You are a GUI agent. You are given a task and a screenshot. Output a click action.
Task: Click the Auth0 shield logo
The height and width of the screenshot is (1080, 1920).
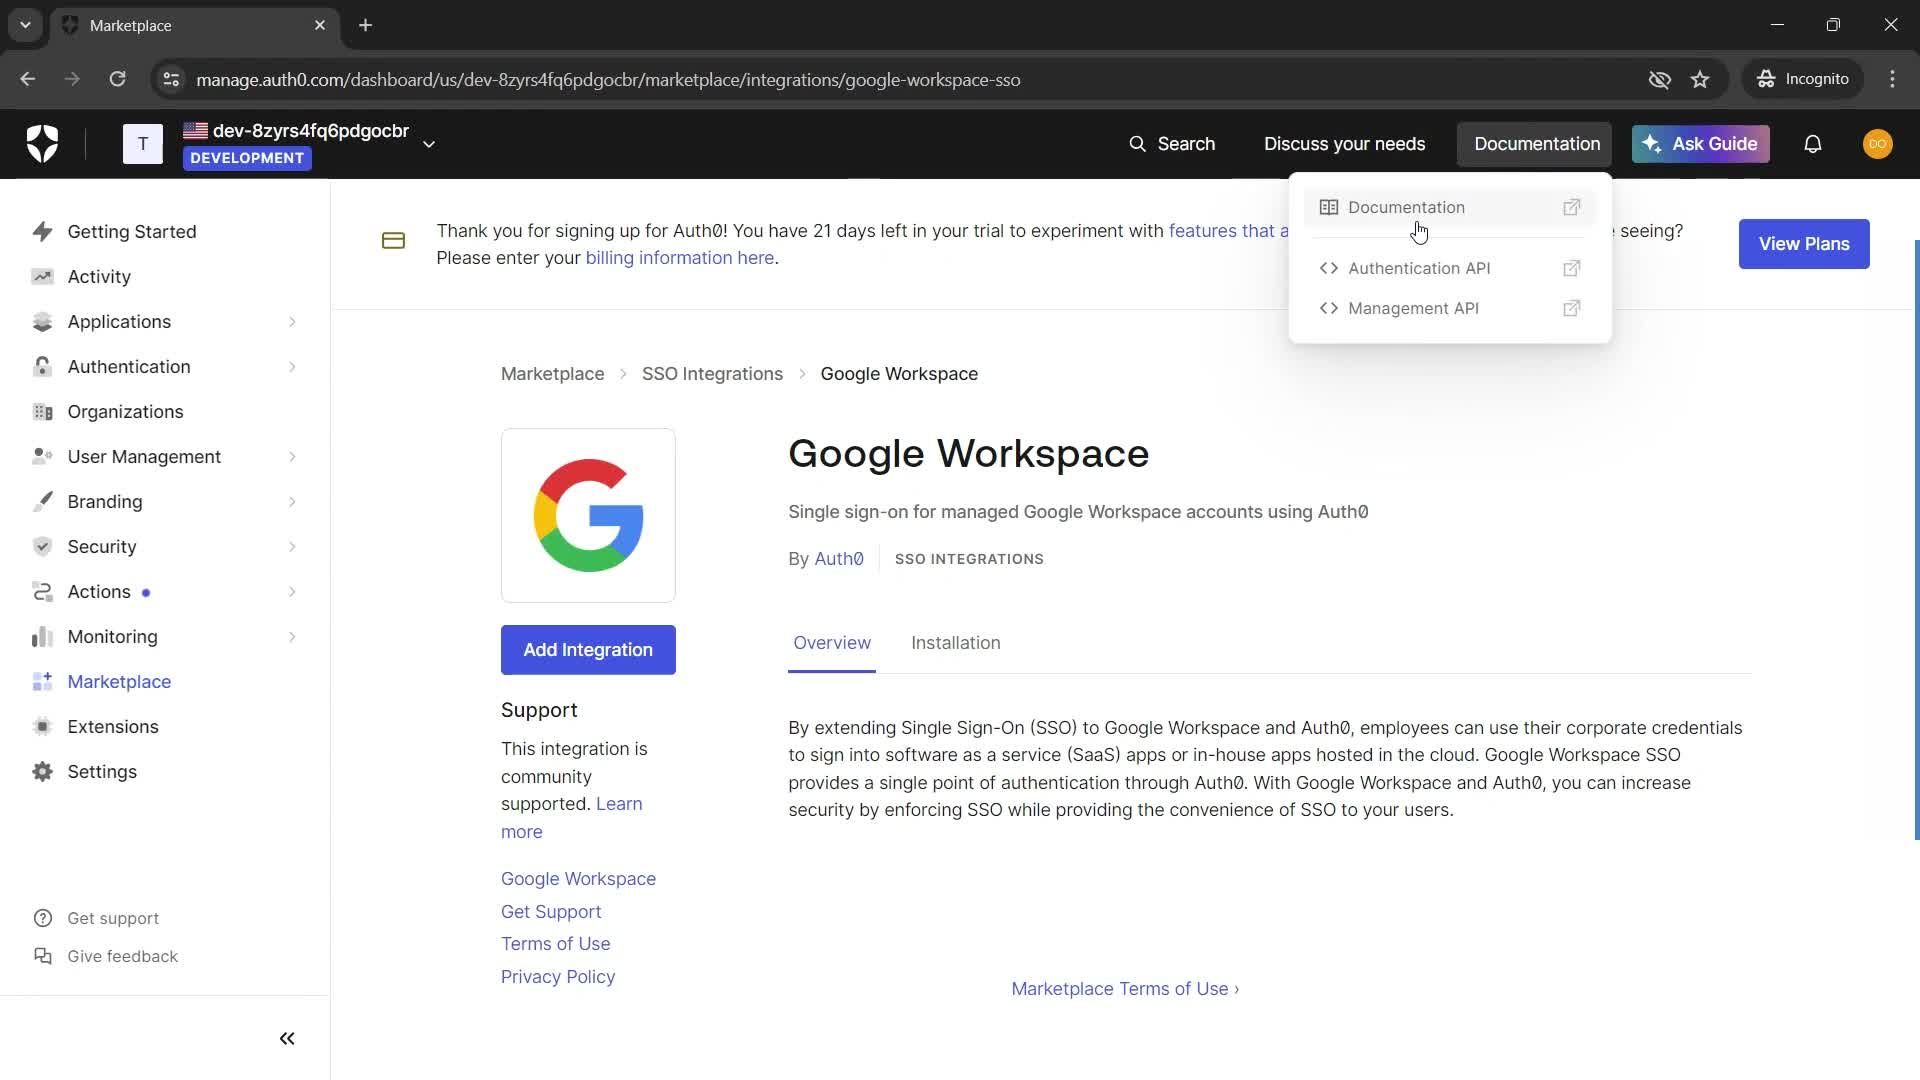tap(42, 144)
